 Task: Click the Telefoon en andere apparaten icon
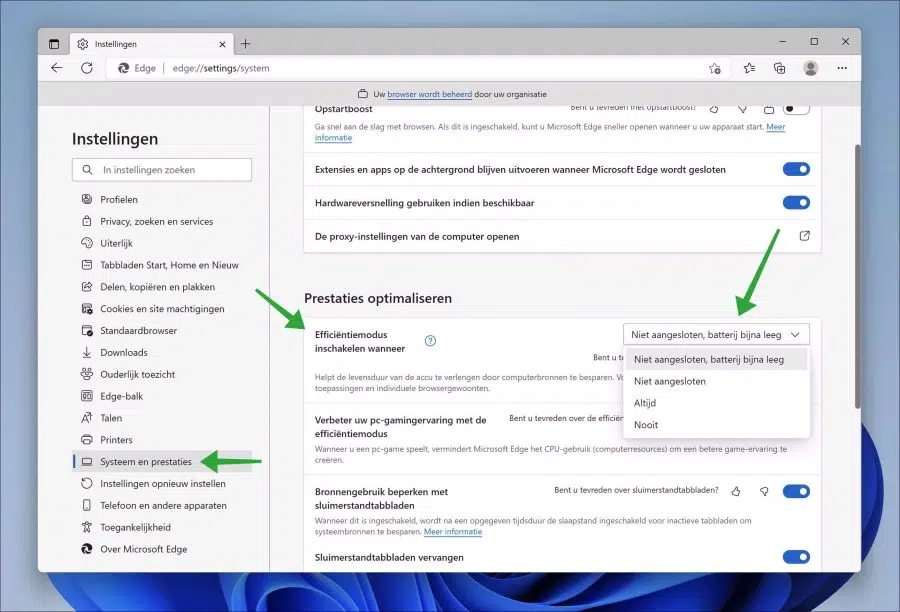click(87, 505)
